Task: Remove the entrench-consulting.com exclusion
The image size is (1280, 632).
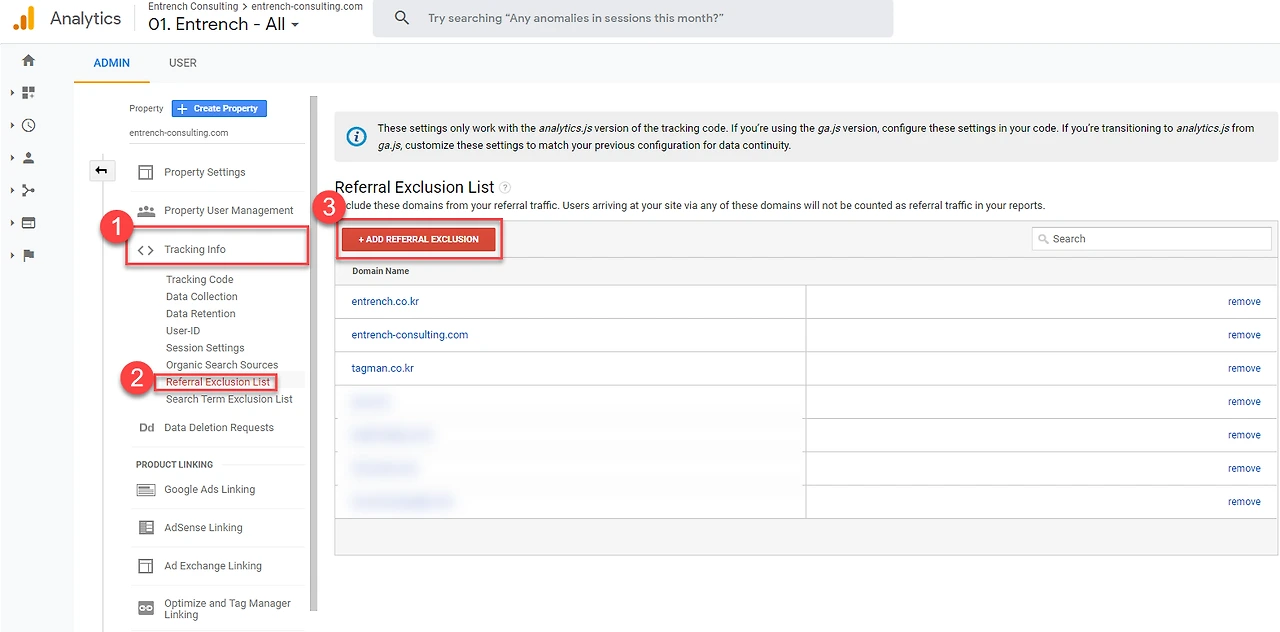Action: (x=1244, y=335)
